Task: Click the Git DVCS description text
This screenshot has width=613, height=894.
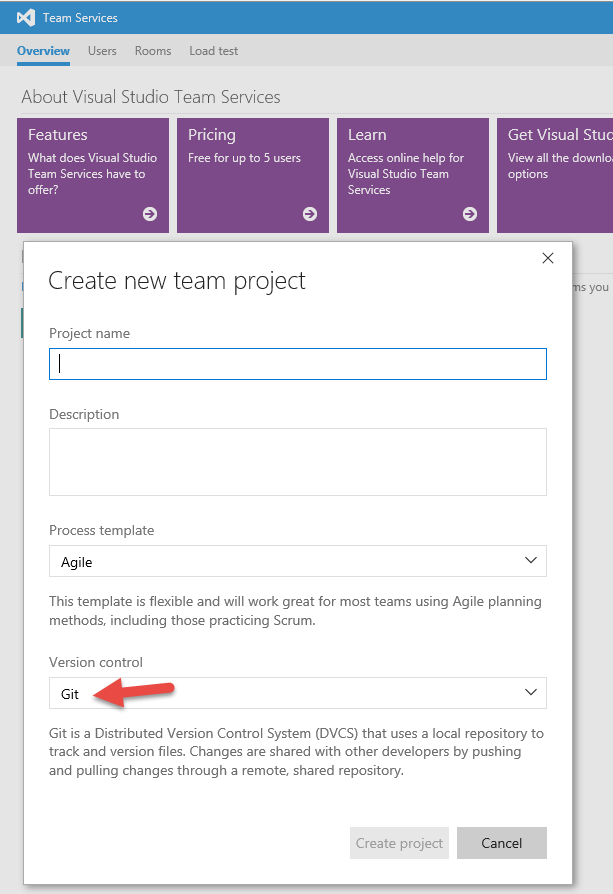Action: tap(297, 751)
